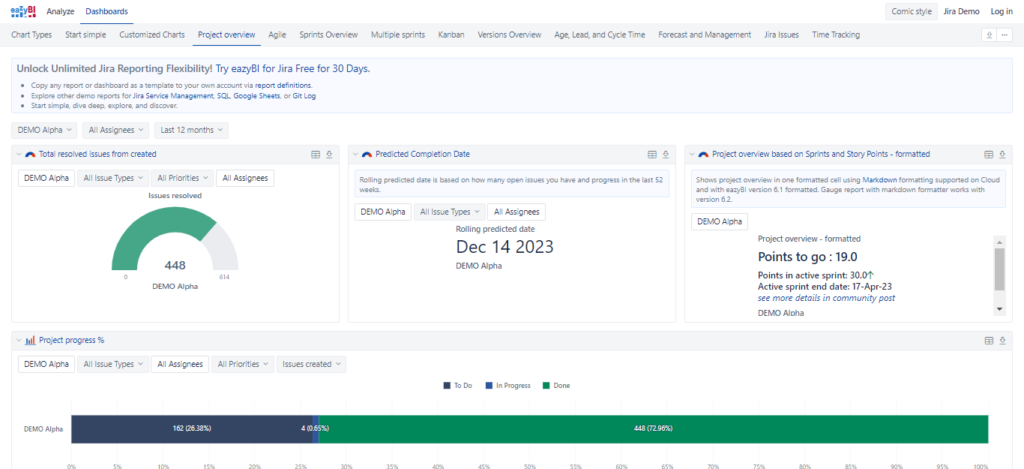Collapse the Total resolved issues report

pyautogui.click(x=19, y=155)
